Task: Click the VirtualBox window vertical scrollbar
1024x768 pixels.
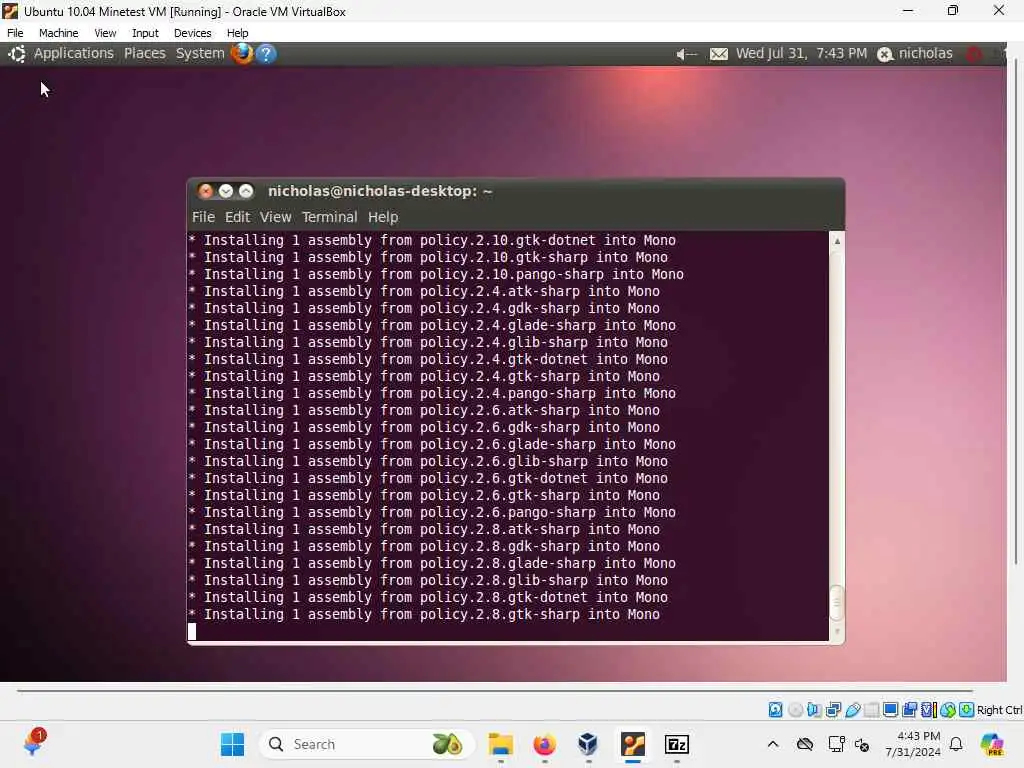Action: pyautogui.click(x=1016, y=312)
